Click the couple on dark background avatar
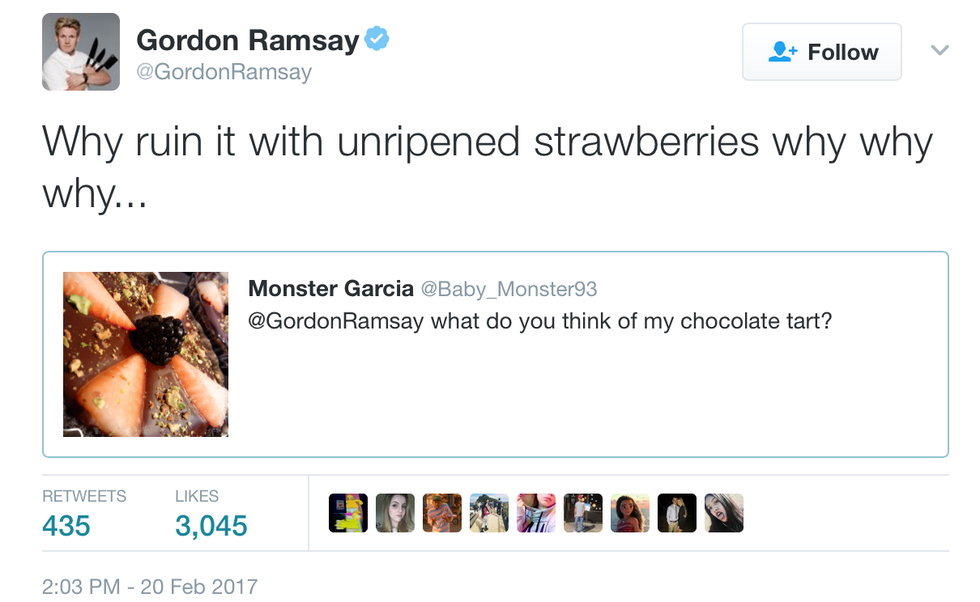 (x=677, y=513)
